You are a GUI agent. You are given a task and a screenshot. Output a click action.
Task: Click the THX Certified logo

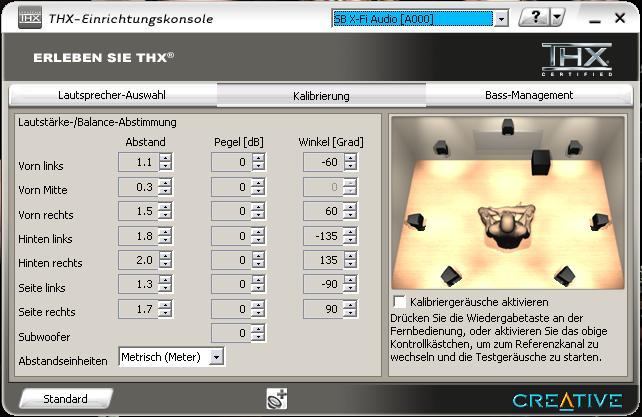577,59
